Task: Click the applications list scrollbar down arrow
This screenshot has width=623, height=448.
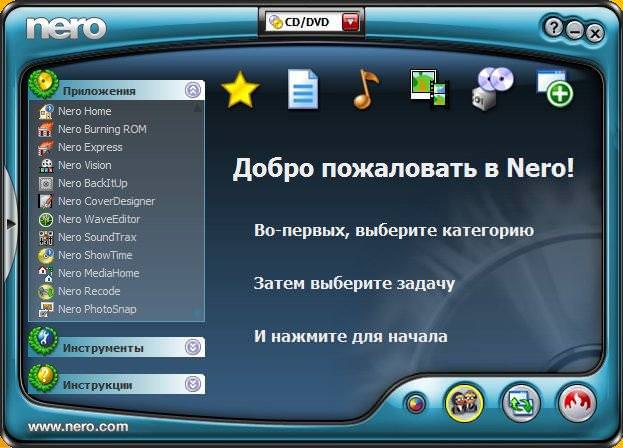Action: coord(197,314)
